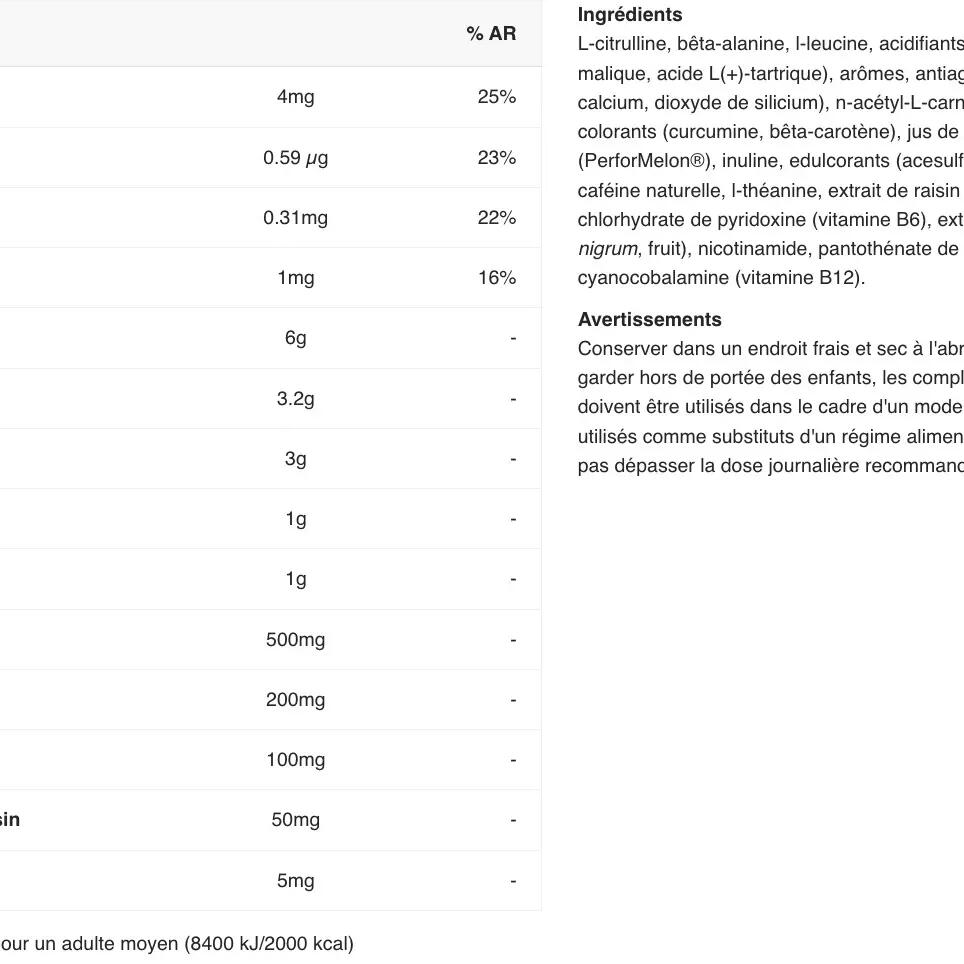Click the 16% value in % AR column

[496, 278]
